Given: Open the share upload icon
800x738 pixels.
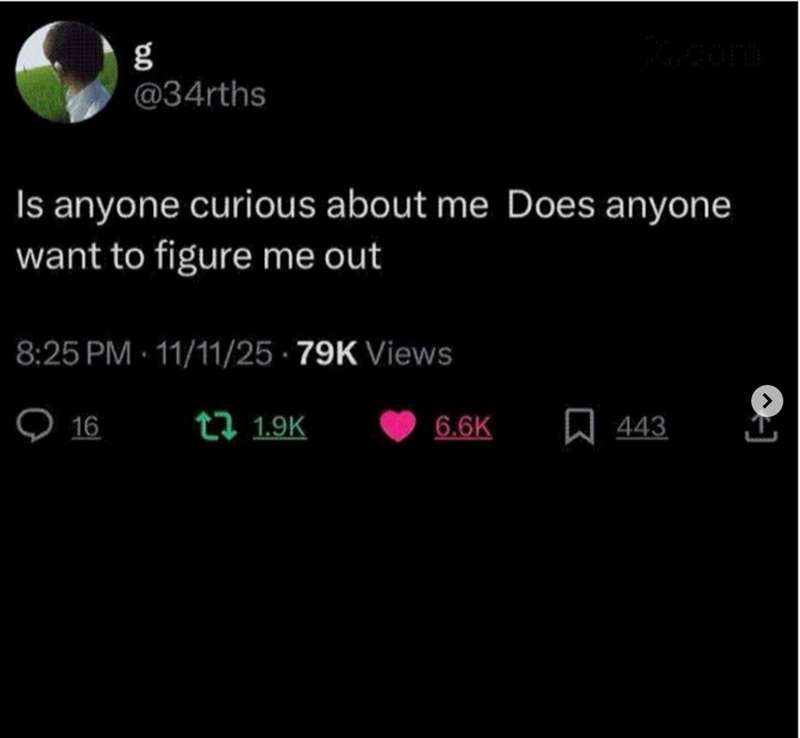Looking at the screenshot, I should pos(761,429).
